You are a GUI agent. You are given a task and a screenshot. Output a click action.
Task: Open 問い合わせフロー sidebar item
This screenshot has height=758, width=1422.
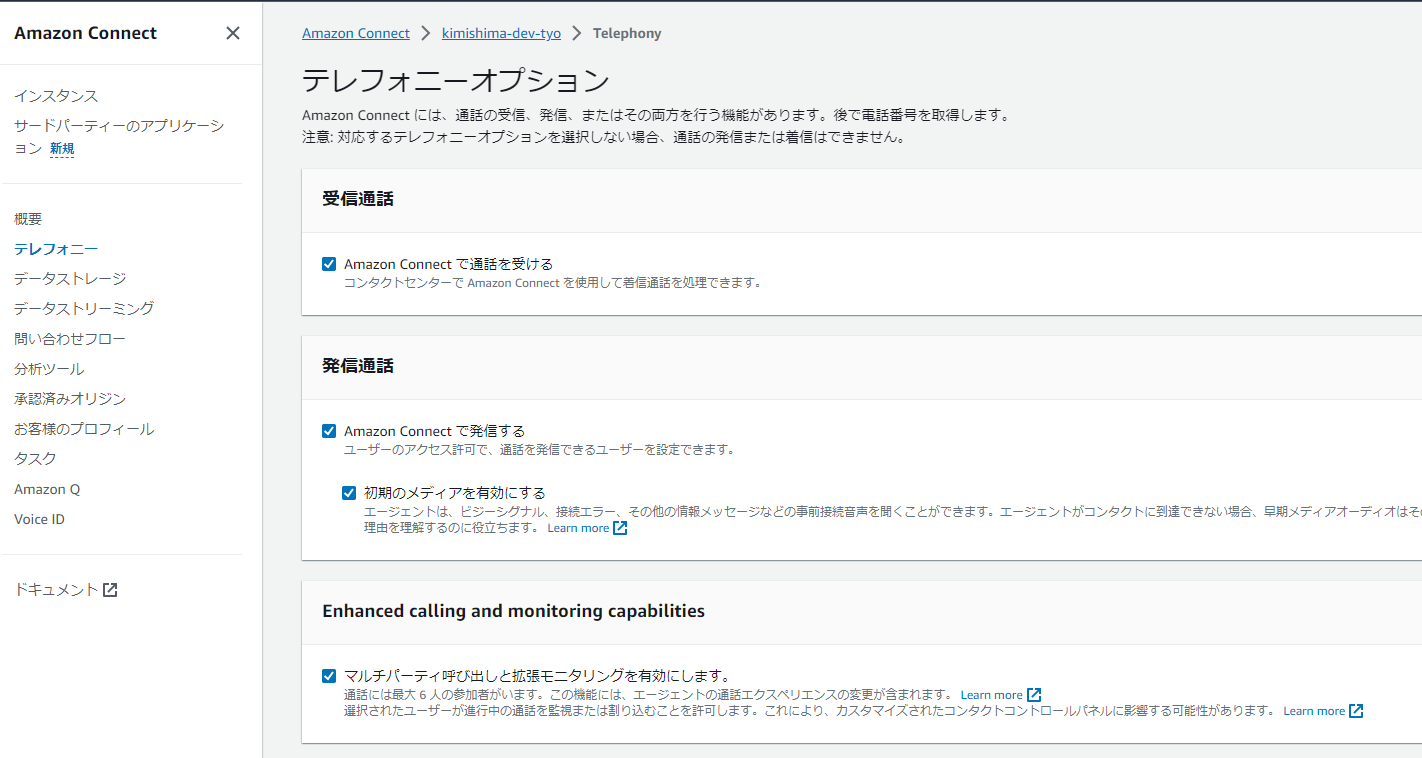pos(70,339)
